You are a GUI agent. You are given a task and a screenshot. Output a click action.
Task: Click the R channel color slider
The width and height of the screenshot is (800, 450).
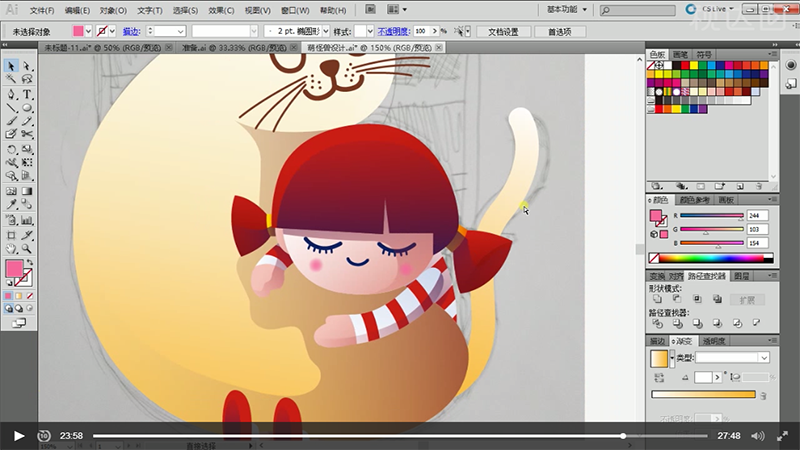click(711, 215)
